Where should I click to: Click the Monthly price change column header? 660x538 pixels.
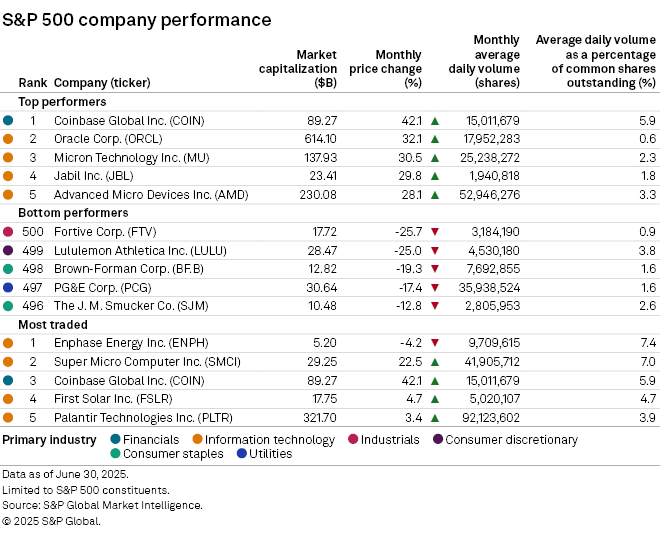tap(385, 68)
